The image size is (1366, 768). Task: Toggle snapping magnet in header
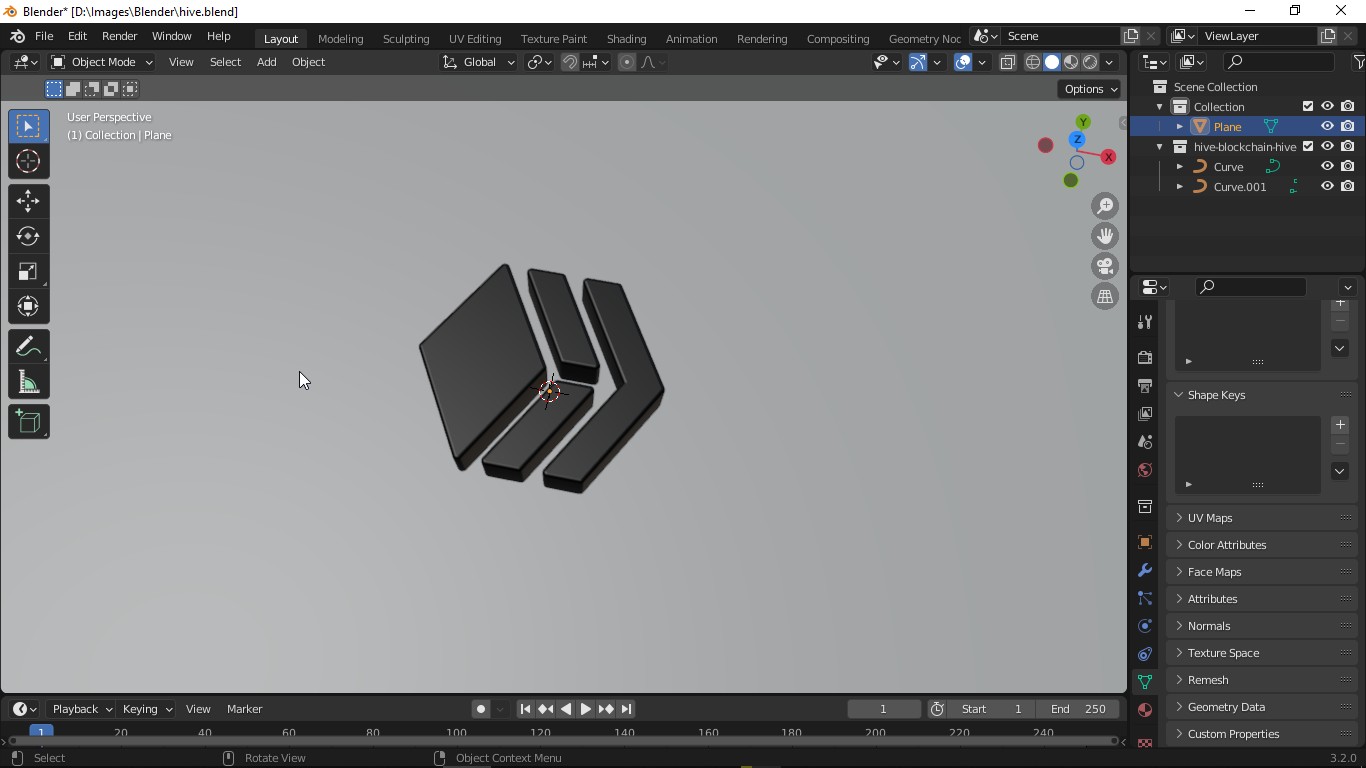click(x=569, y=62)
